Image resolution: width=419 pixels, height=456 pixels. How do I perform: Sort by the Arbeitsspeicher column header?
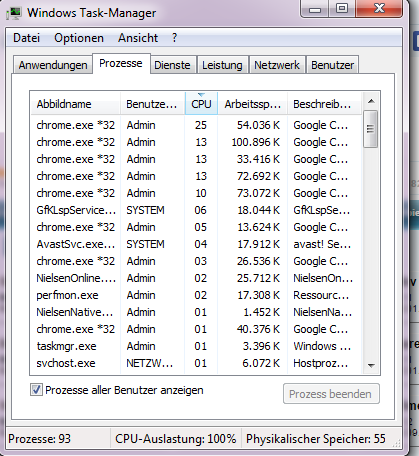[x=252, y=104]
